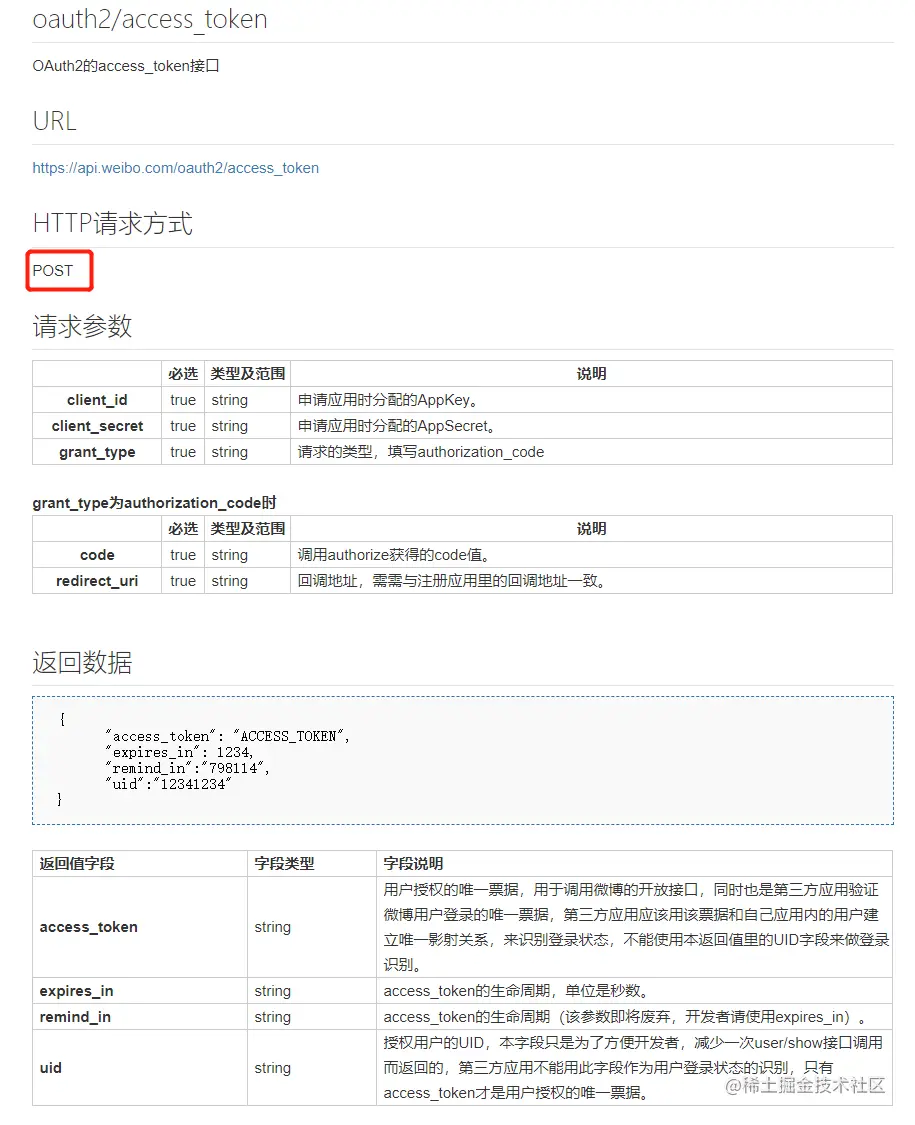Click the OAuth2的access_token接口 description line

click(126, 66)
